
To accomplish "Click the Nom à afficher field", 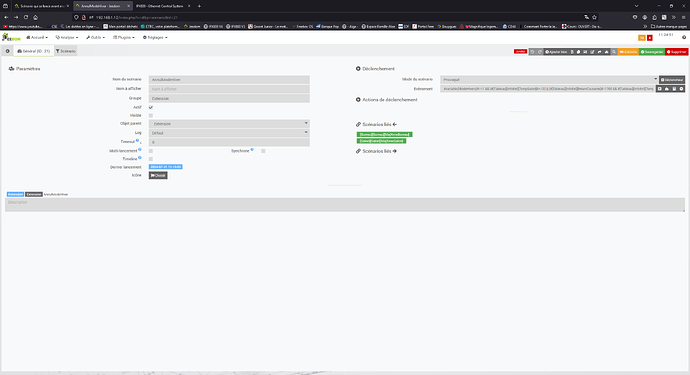I will 229,89.
